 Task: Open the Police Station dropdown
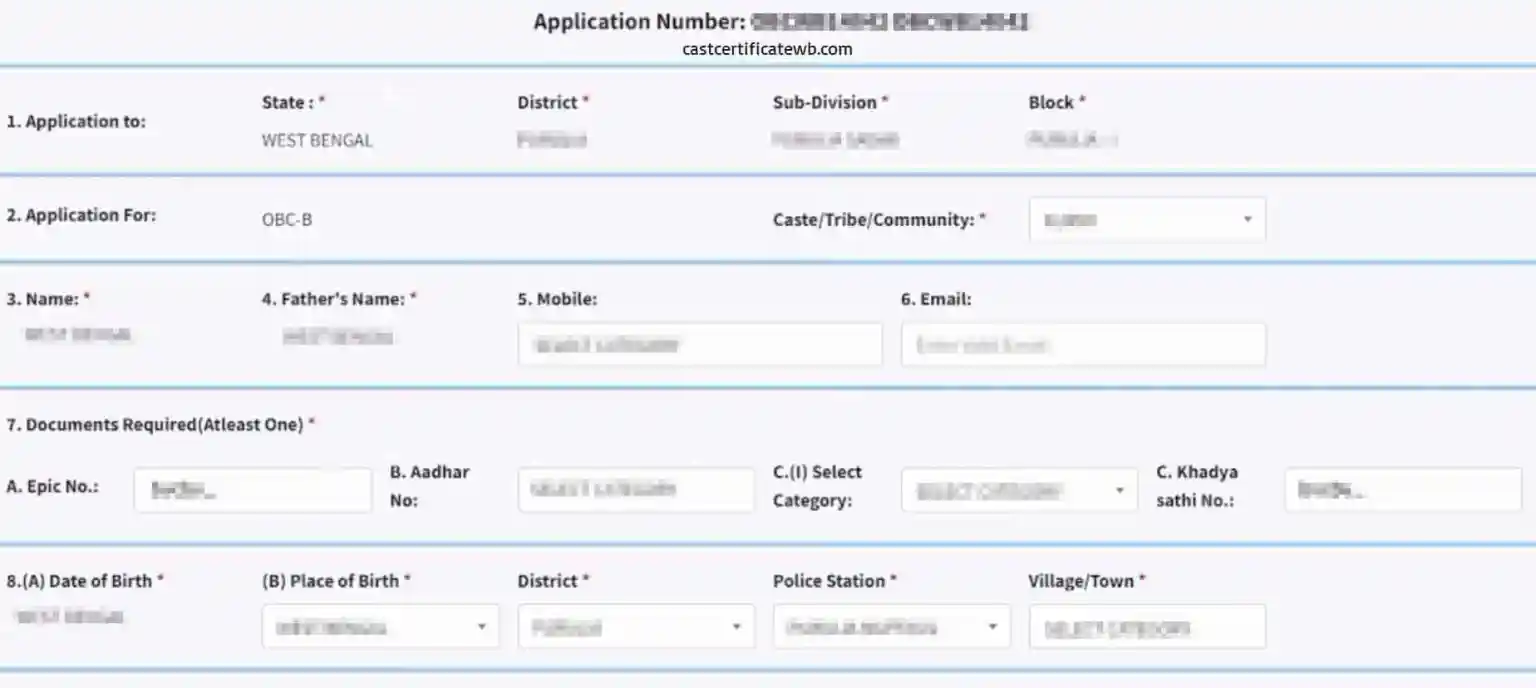pyautogui.click(x=891, y=626)
